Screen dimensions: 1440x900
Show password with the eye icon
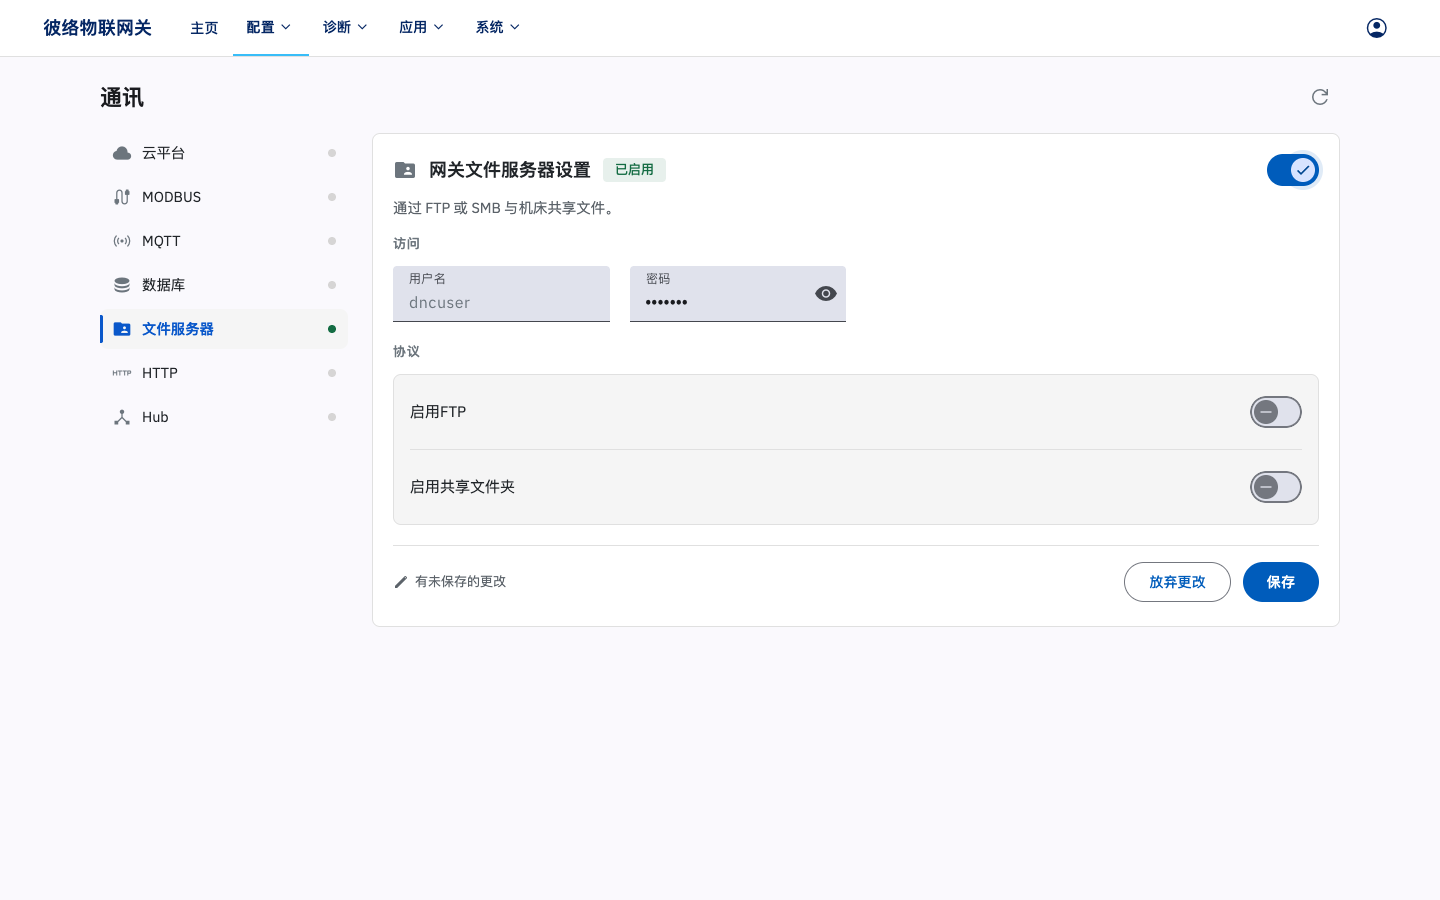(826, 294)
